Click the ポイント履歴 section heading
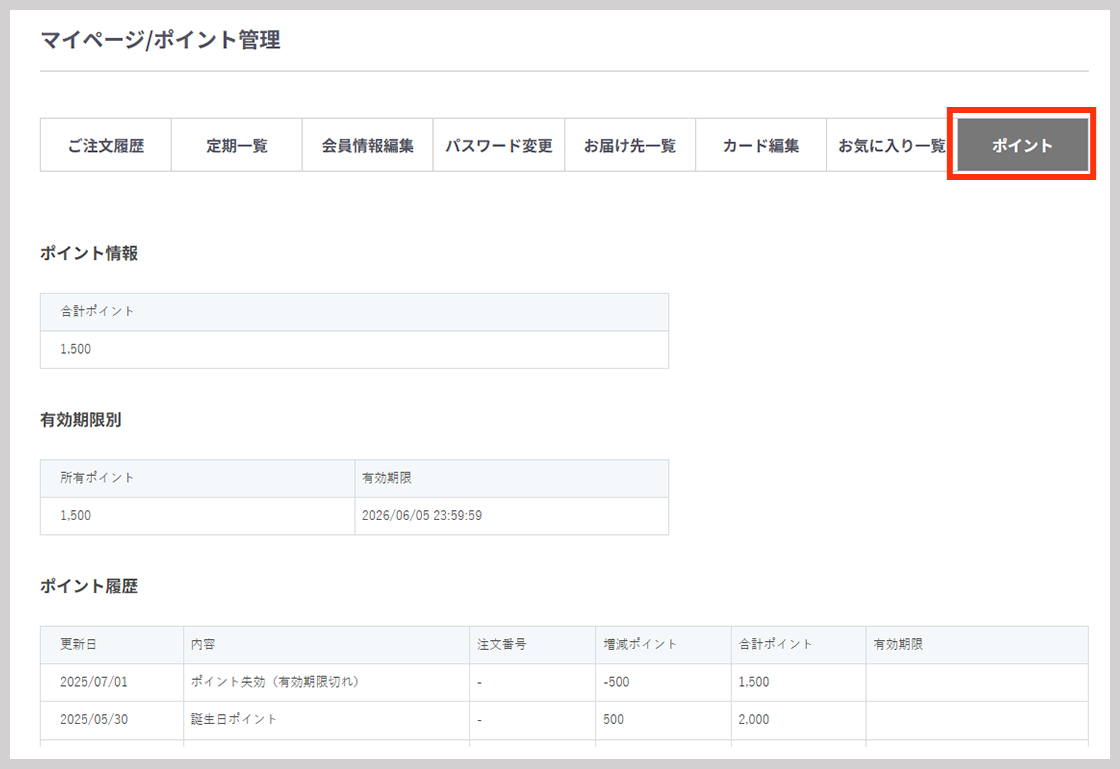 click(89, 586)
